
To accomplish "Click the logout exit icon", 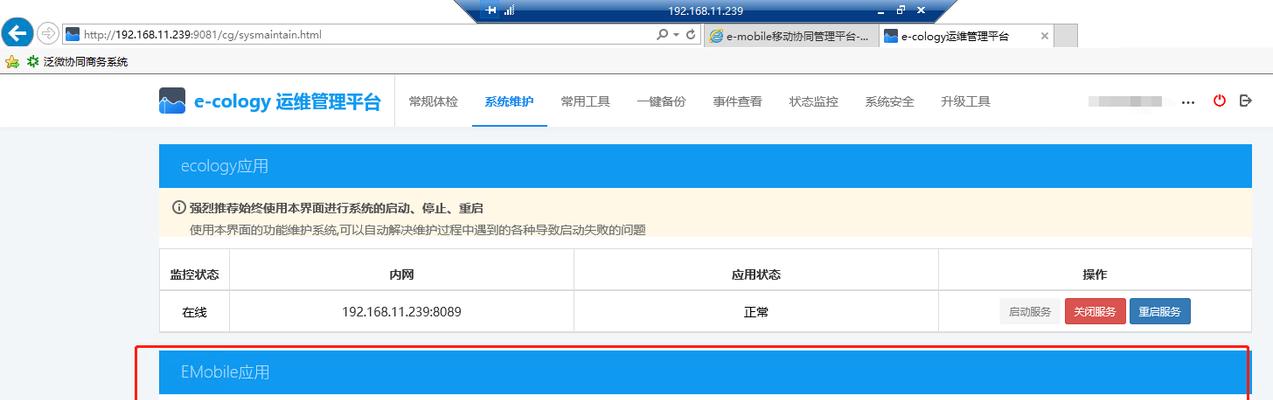I will (1245, 101).
